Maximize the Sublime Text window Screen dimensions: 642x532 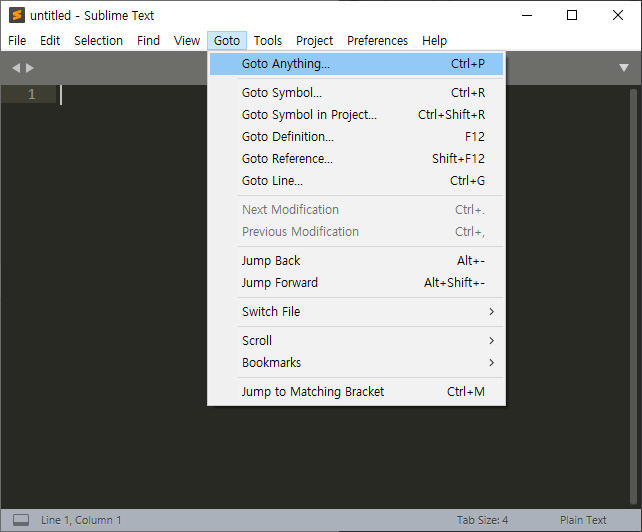point(572,16)
